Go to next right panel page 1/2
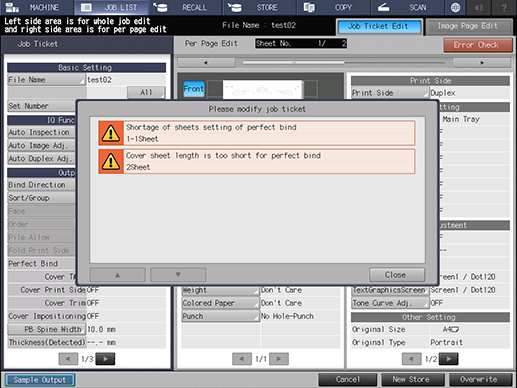 [x=449, y=359]
